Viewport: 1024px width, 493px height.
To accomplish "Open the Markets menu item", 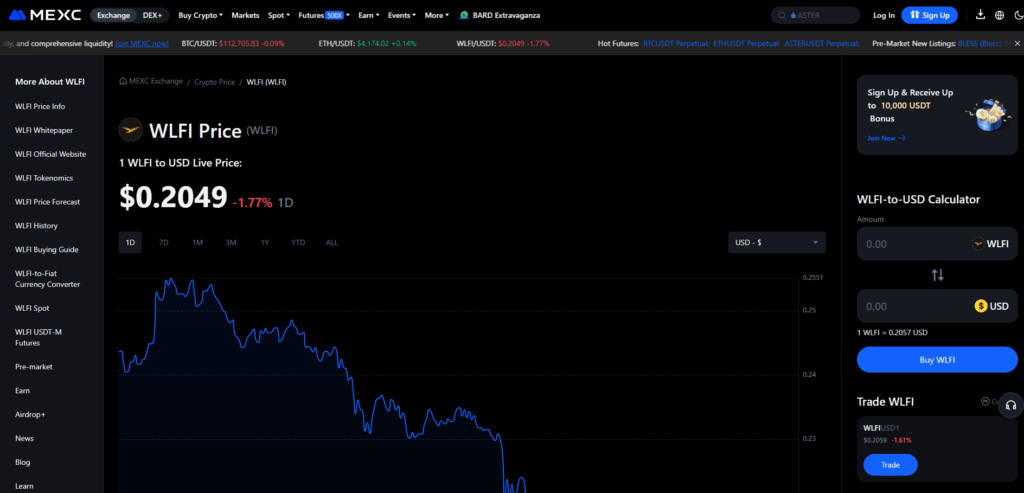I will coord(244,15).
